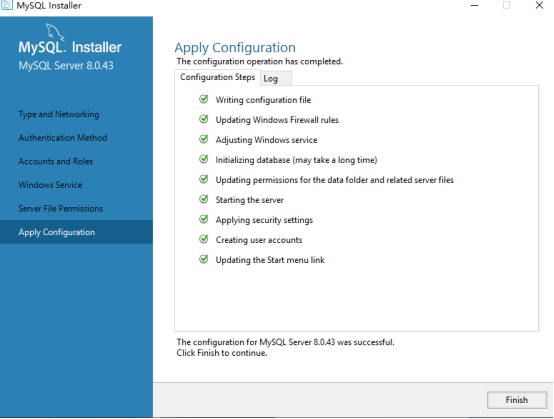Click checkmark icon beside Starting the server
The width and height of the screenshot is (554, 419).
[x=204, y=199]
